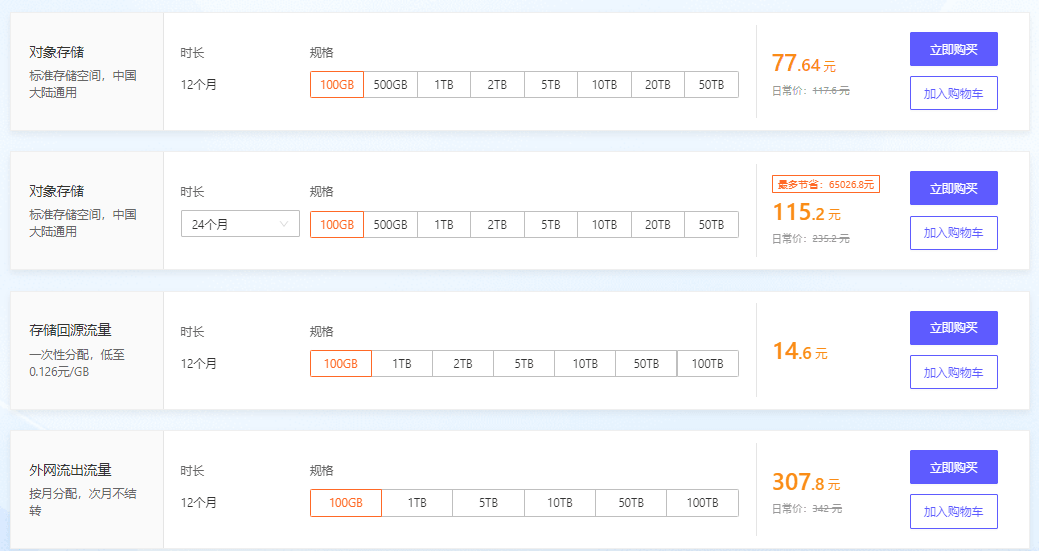Select 1TB in the 24个月 对象存储 row
The width and height of the screenshot is (1039, 551).
[x=444, y=225]
